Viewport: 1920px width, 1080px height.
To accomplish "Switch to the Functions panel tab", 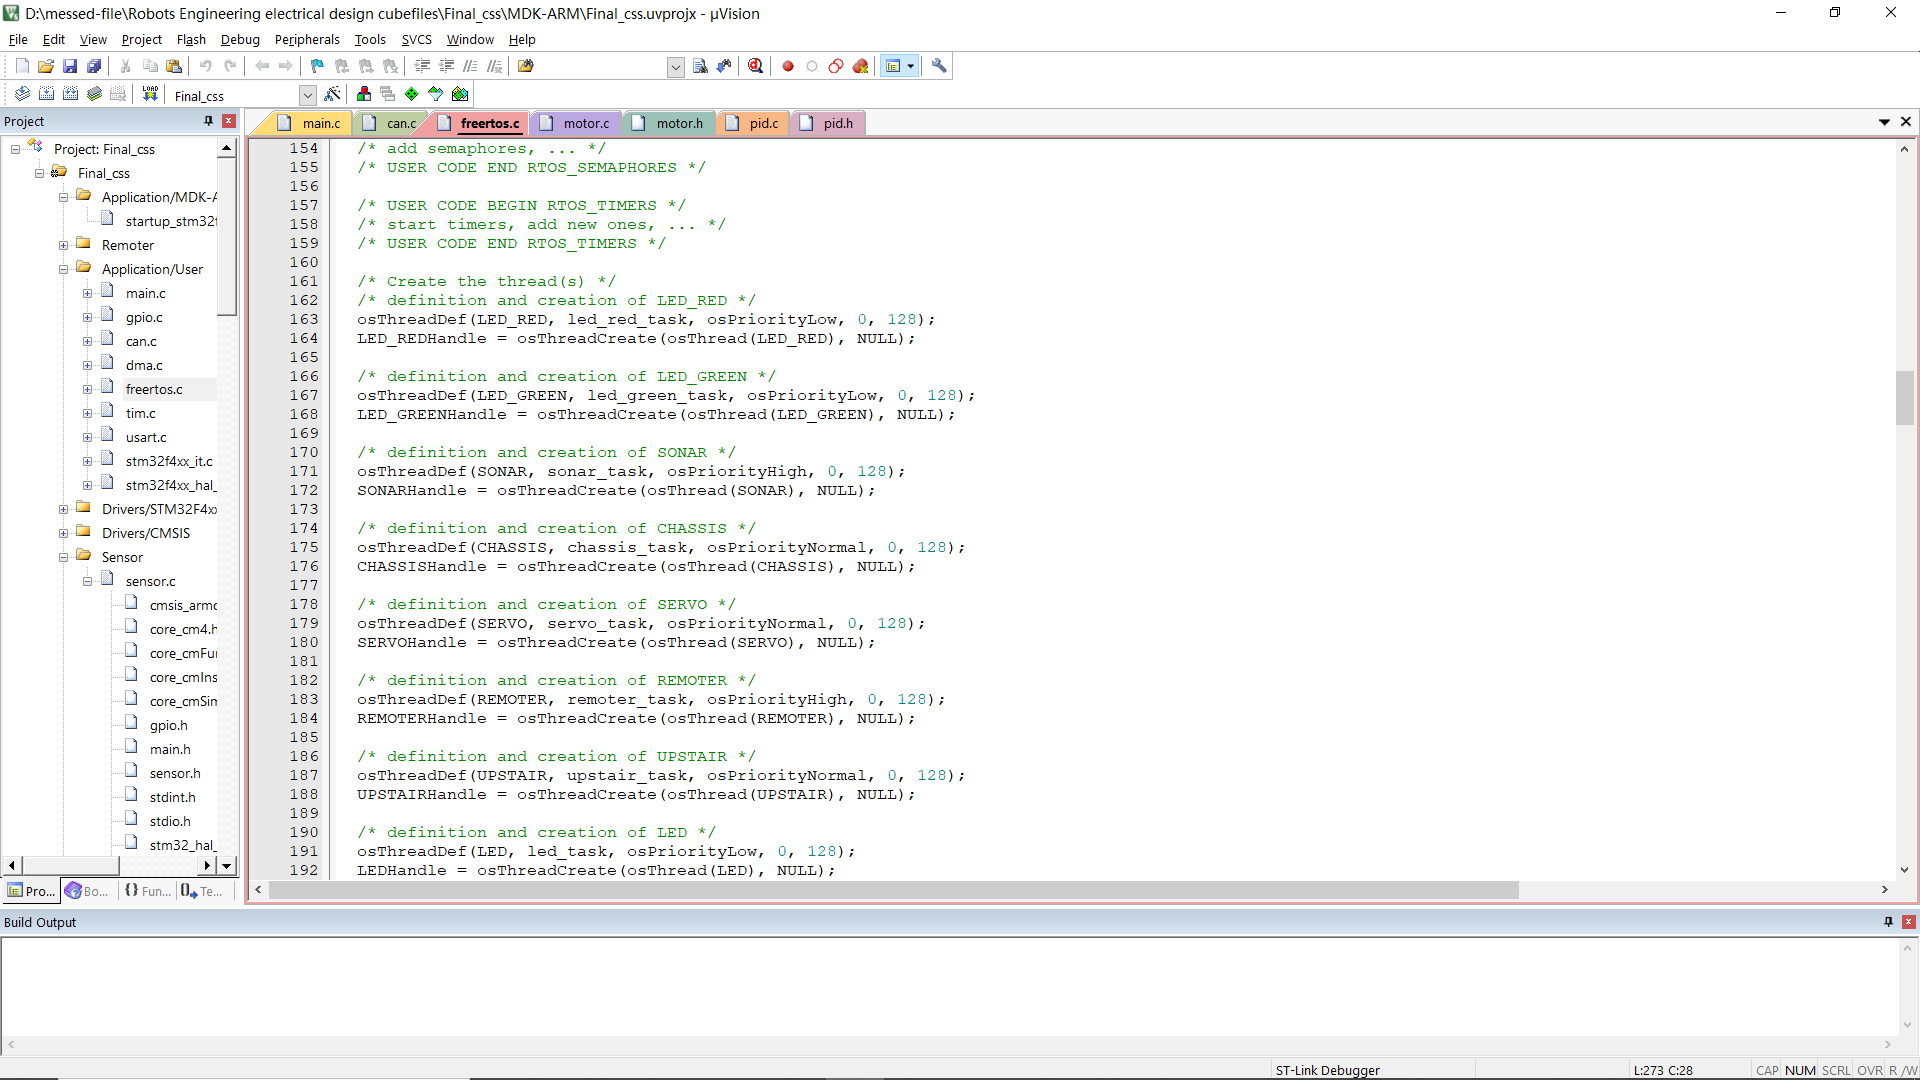I will [148, 891].
